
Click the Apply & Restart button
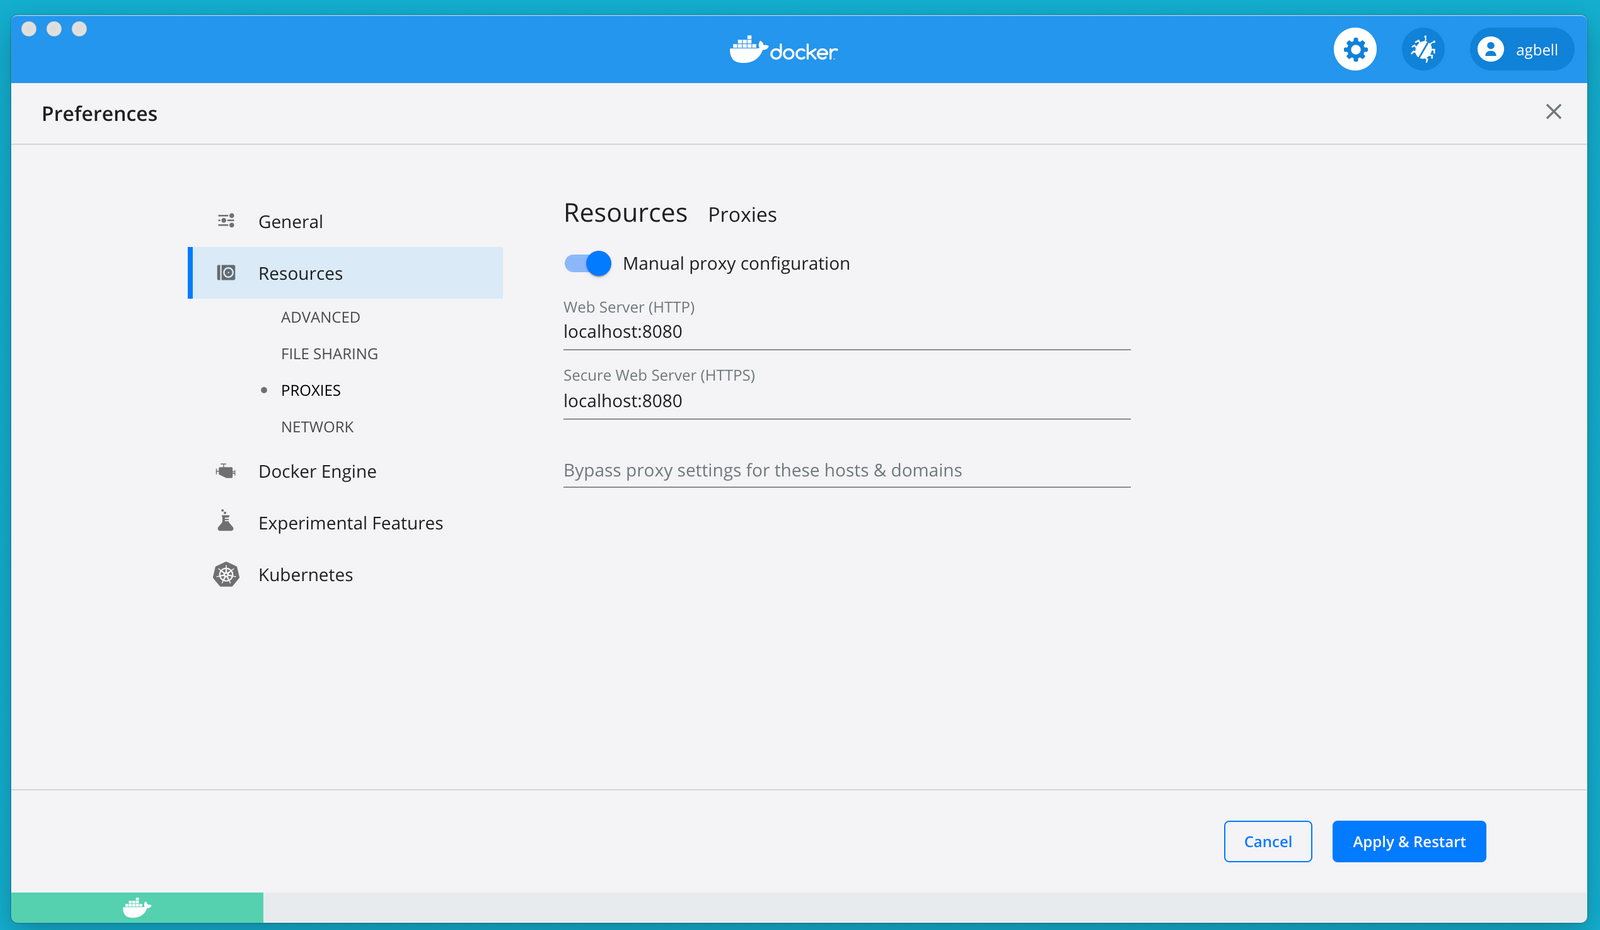1408,841
